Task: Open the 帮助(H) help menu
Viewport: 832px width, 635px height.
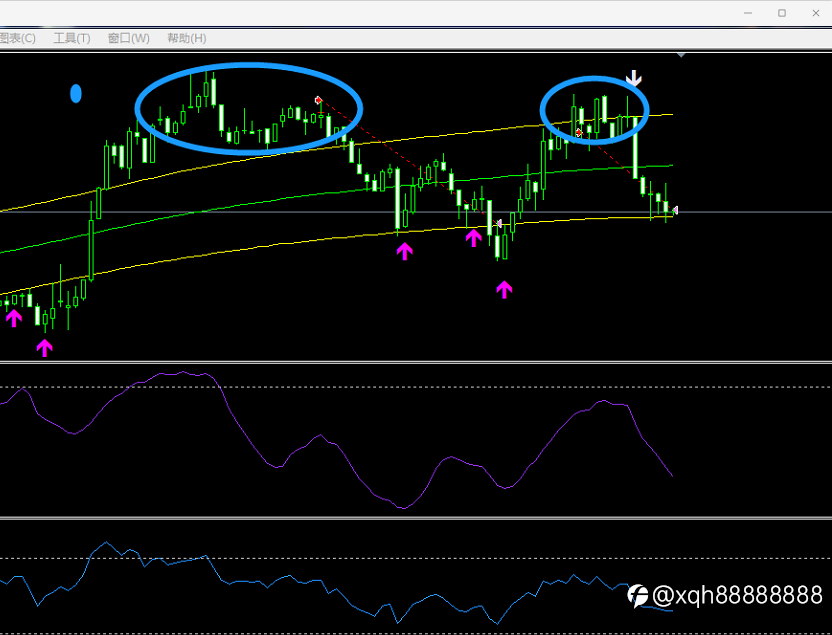Action: point(186,38)
